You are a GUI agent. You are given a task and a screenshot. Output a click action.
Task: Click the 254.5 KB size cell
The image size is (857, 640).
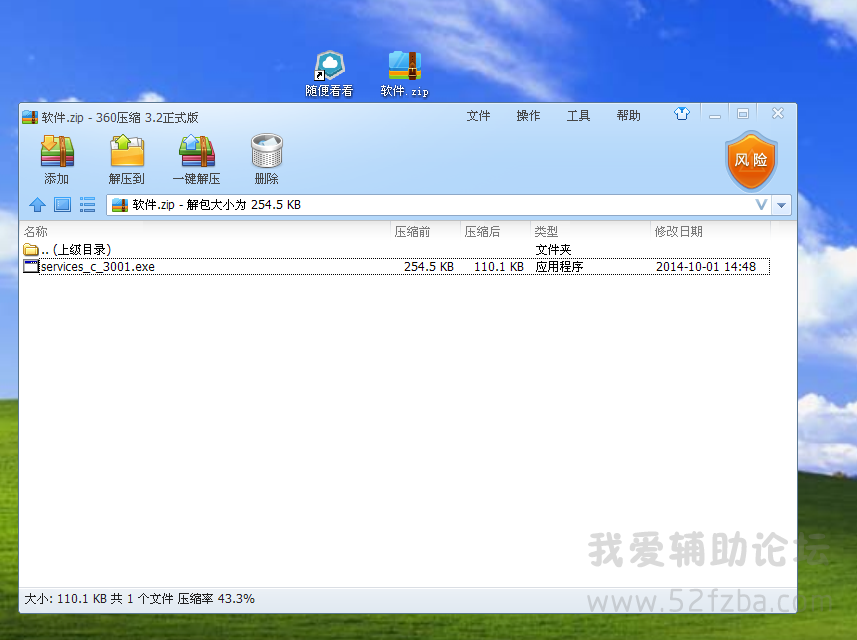pyautogui.click(x=429, y=267)
